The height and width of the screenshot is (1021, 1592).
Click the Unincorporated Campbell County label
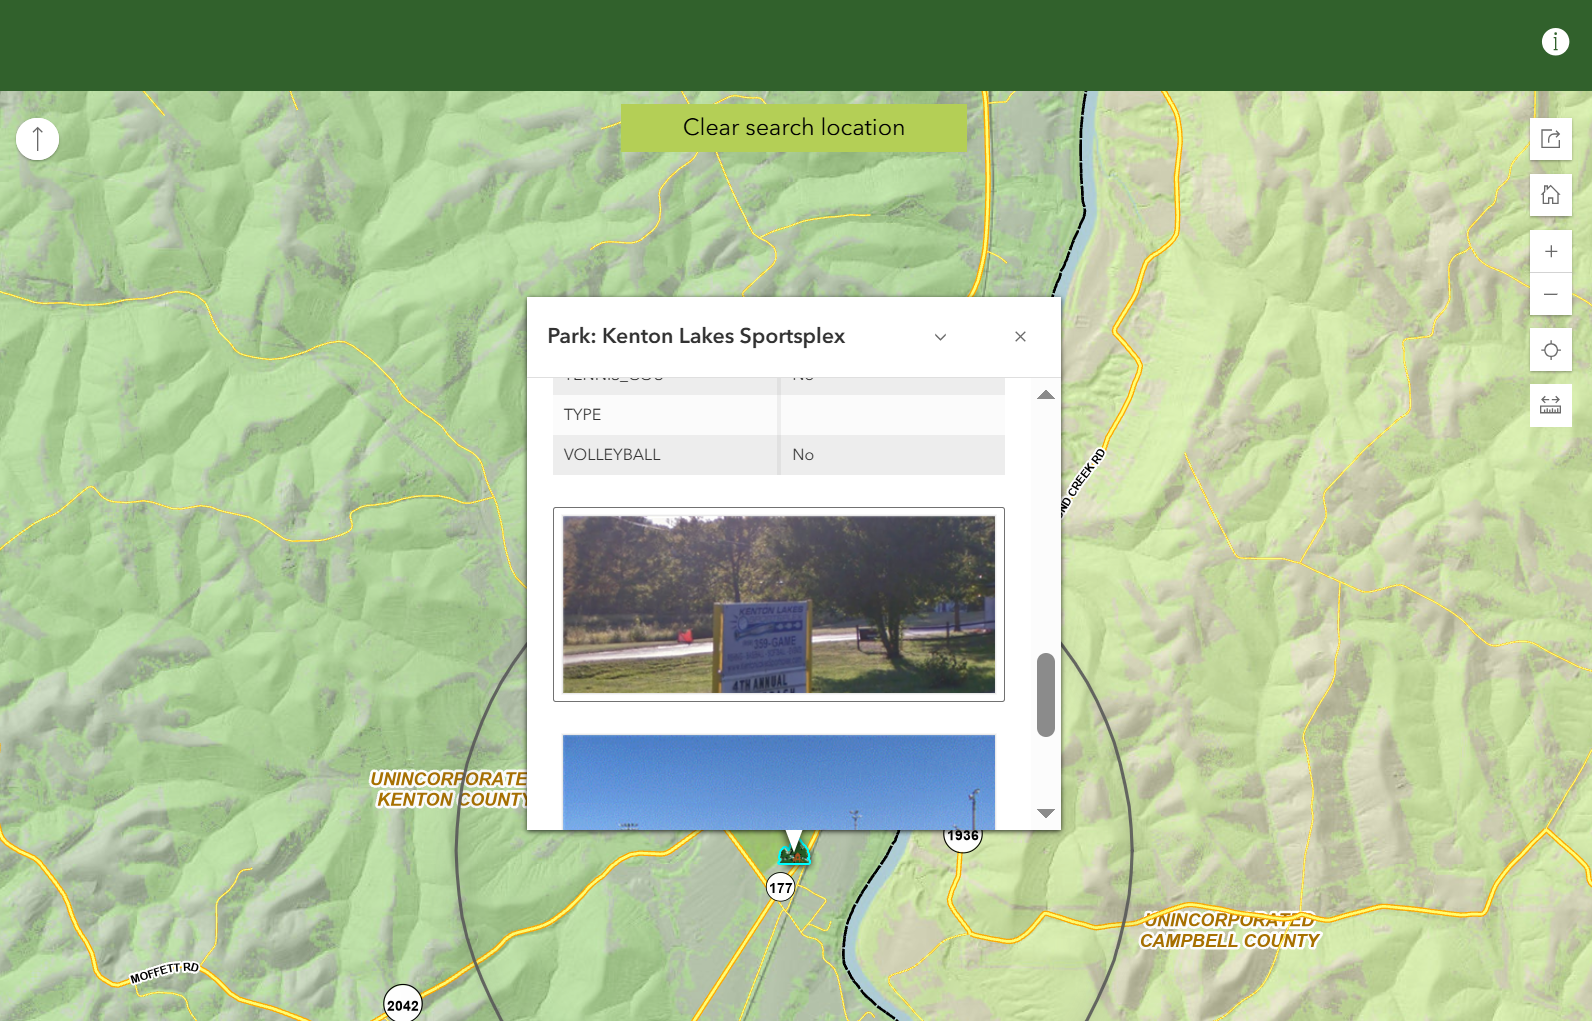pyautogui.click(x=1230, y=931)
